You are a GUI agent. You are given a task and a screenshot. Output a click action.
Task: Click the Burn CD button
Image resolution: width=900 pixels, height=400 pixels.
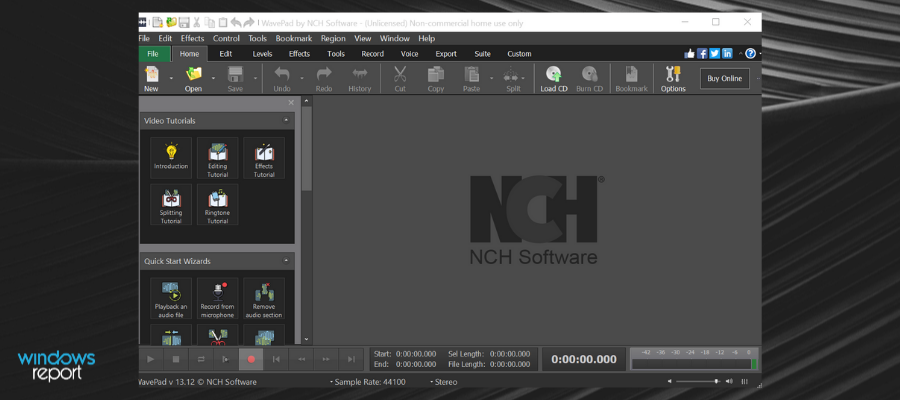pos(589,78)
